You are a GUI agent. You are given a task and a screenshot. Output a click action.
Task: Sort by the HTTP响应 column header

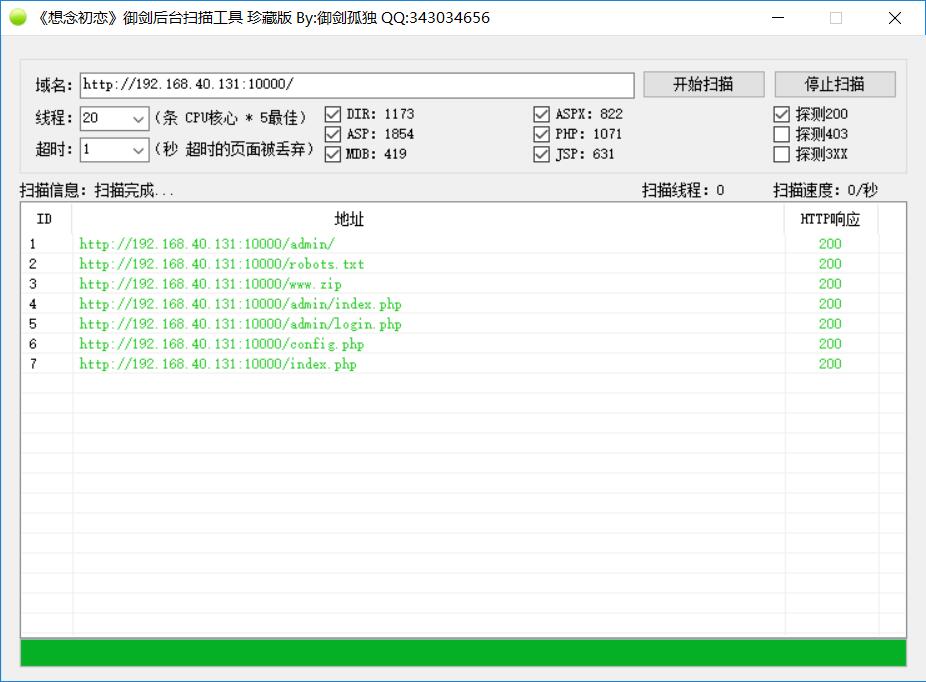[x=831, y=219]
